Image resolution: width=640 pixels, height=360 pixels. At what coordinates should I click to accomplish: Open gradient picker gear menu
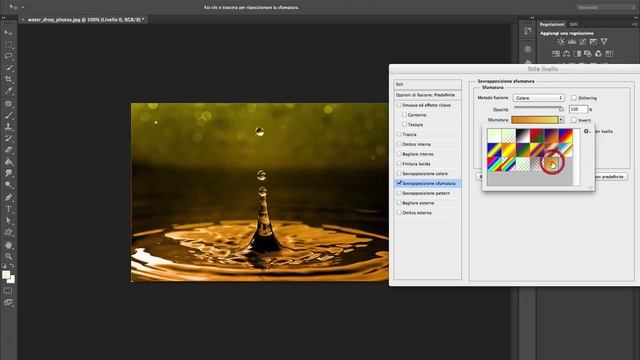(x=587, y=131)
